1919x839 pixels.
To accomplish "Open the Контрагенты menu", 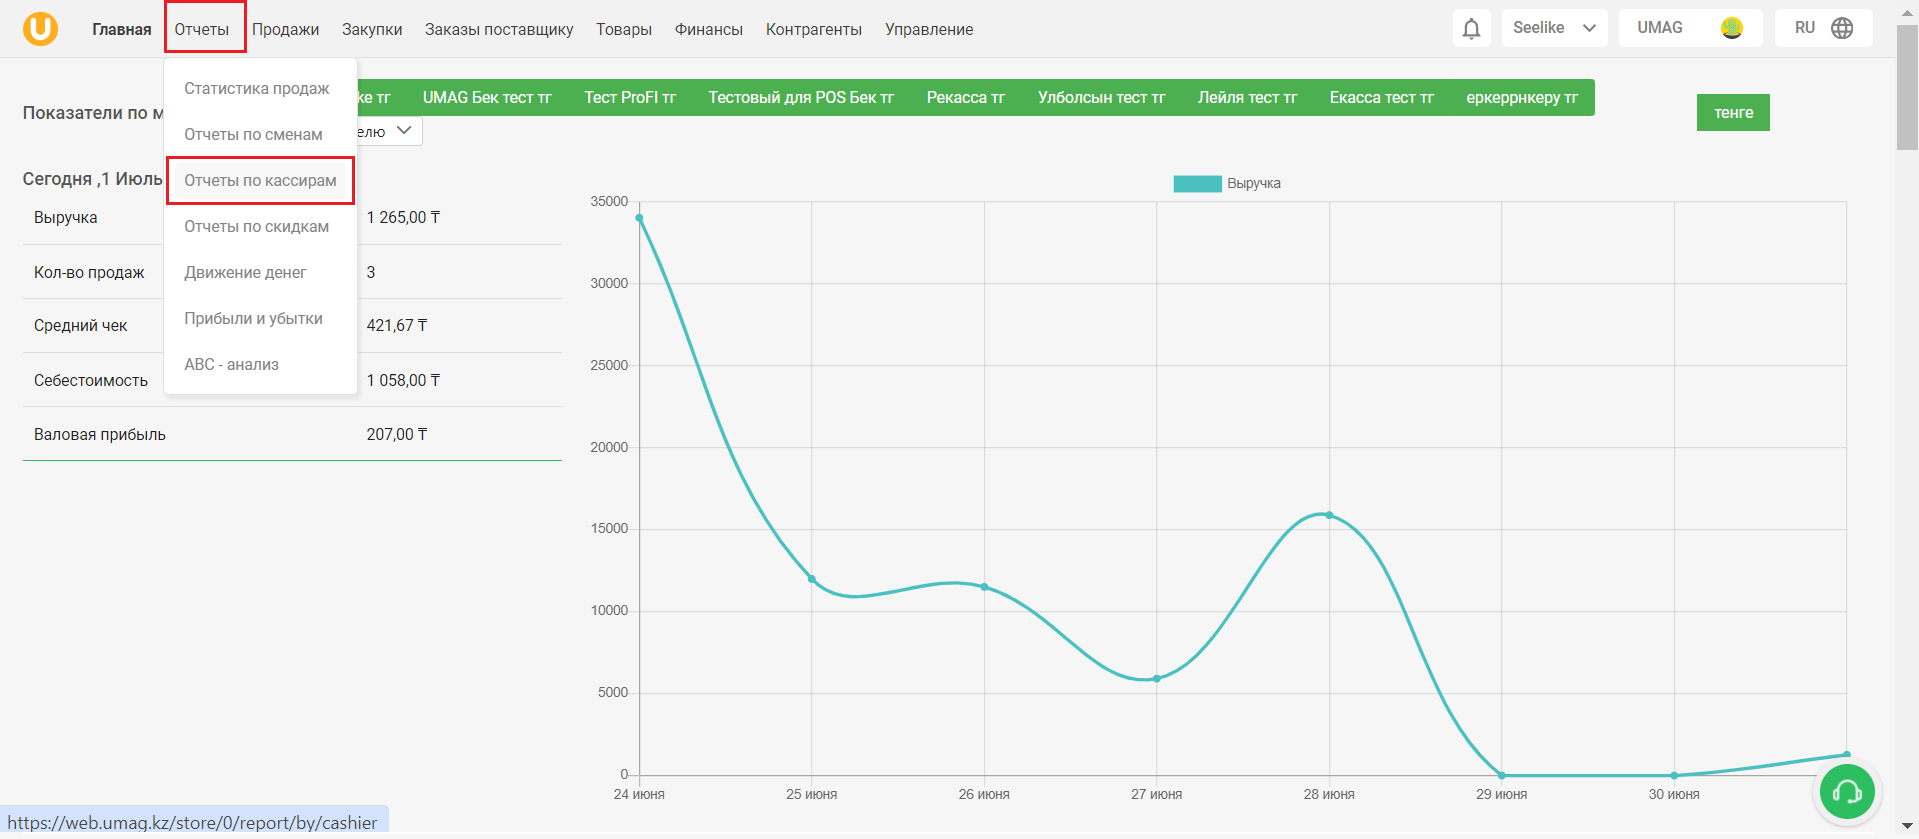I will [814, 29].
